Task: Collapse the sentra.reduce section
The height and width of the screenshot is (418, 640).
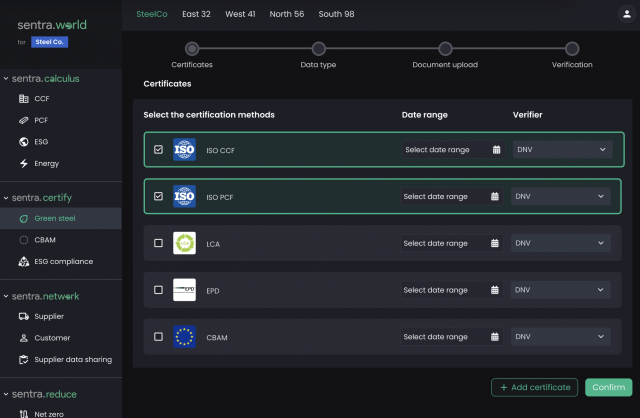Action: pyautogui.click(x=6, y=394)
